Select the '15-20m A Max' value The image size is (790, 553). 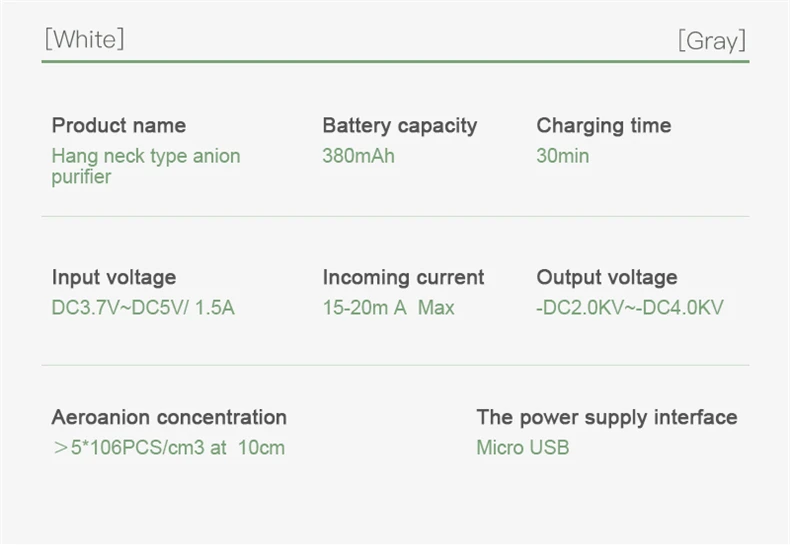point(388,308)
